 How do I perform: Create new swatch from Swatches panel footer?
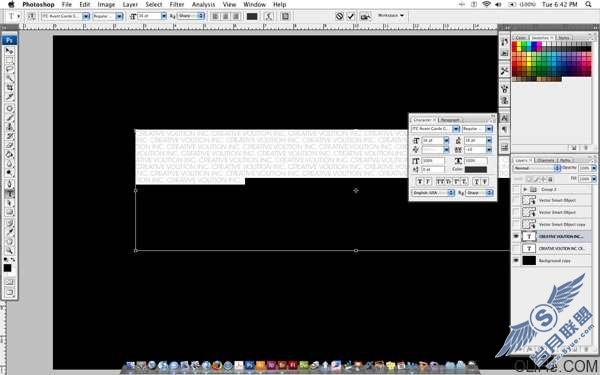(574, 148)
